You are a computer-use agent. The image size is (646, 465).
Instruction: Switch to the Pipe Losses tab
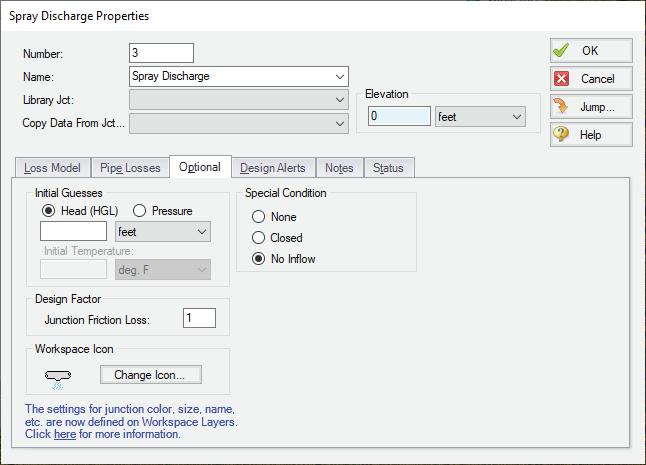[x=131, y=168]
